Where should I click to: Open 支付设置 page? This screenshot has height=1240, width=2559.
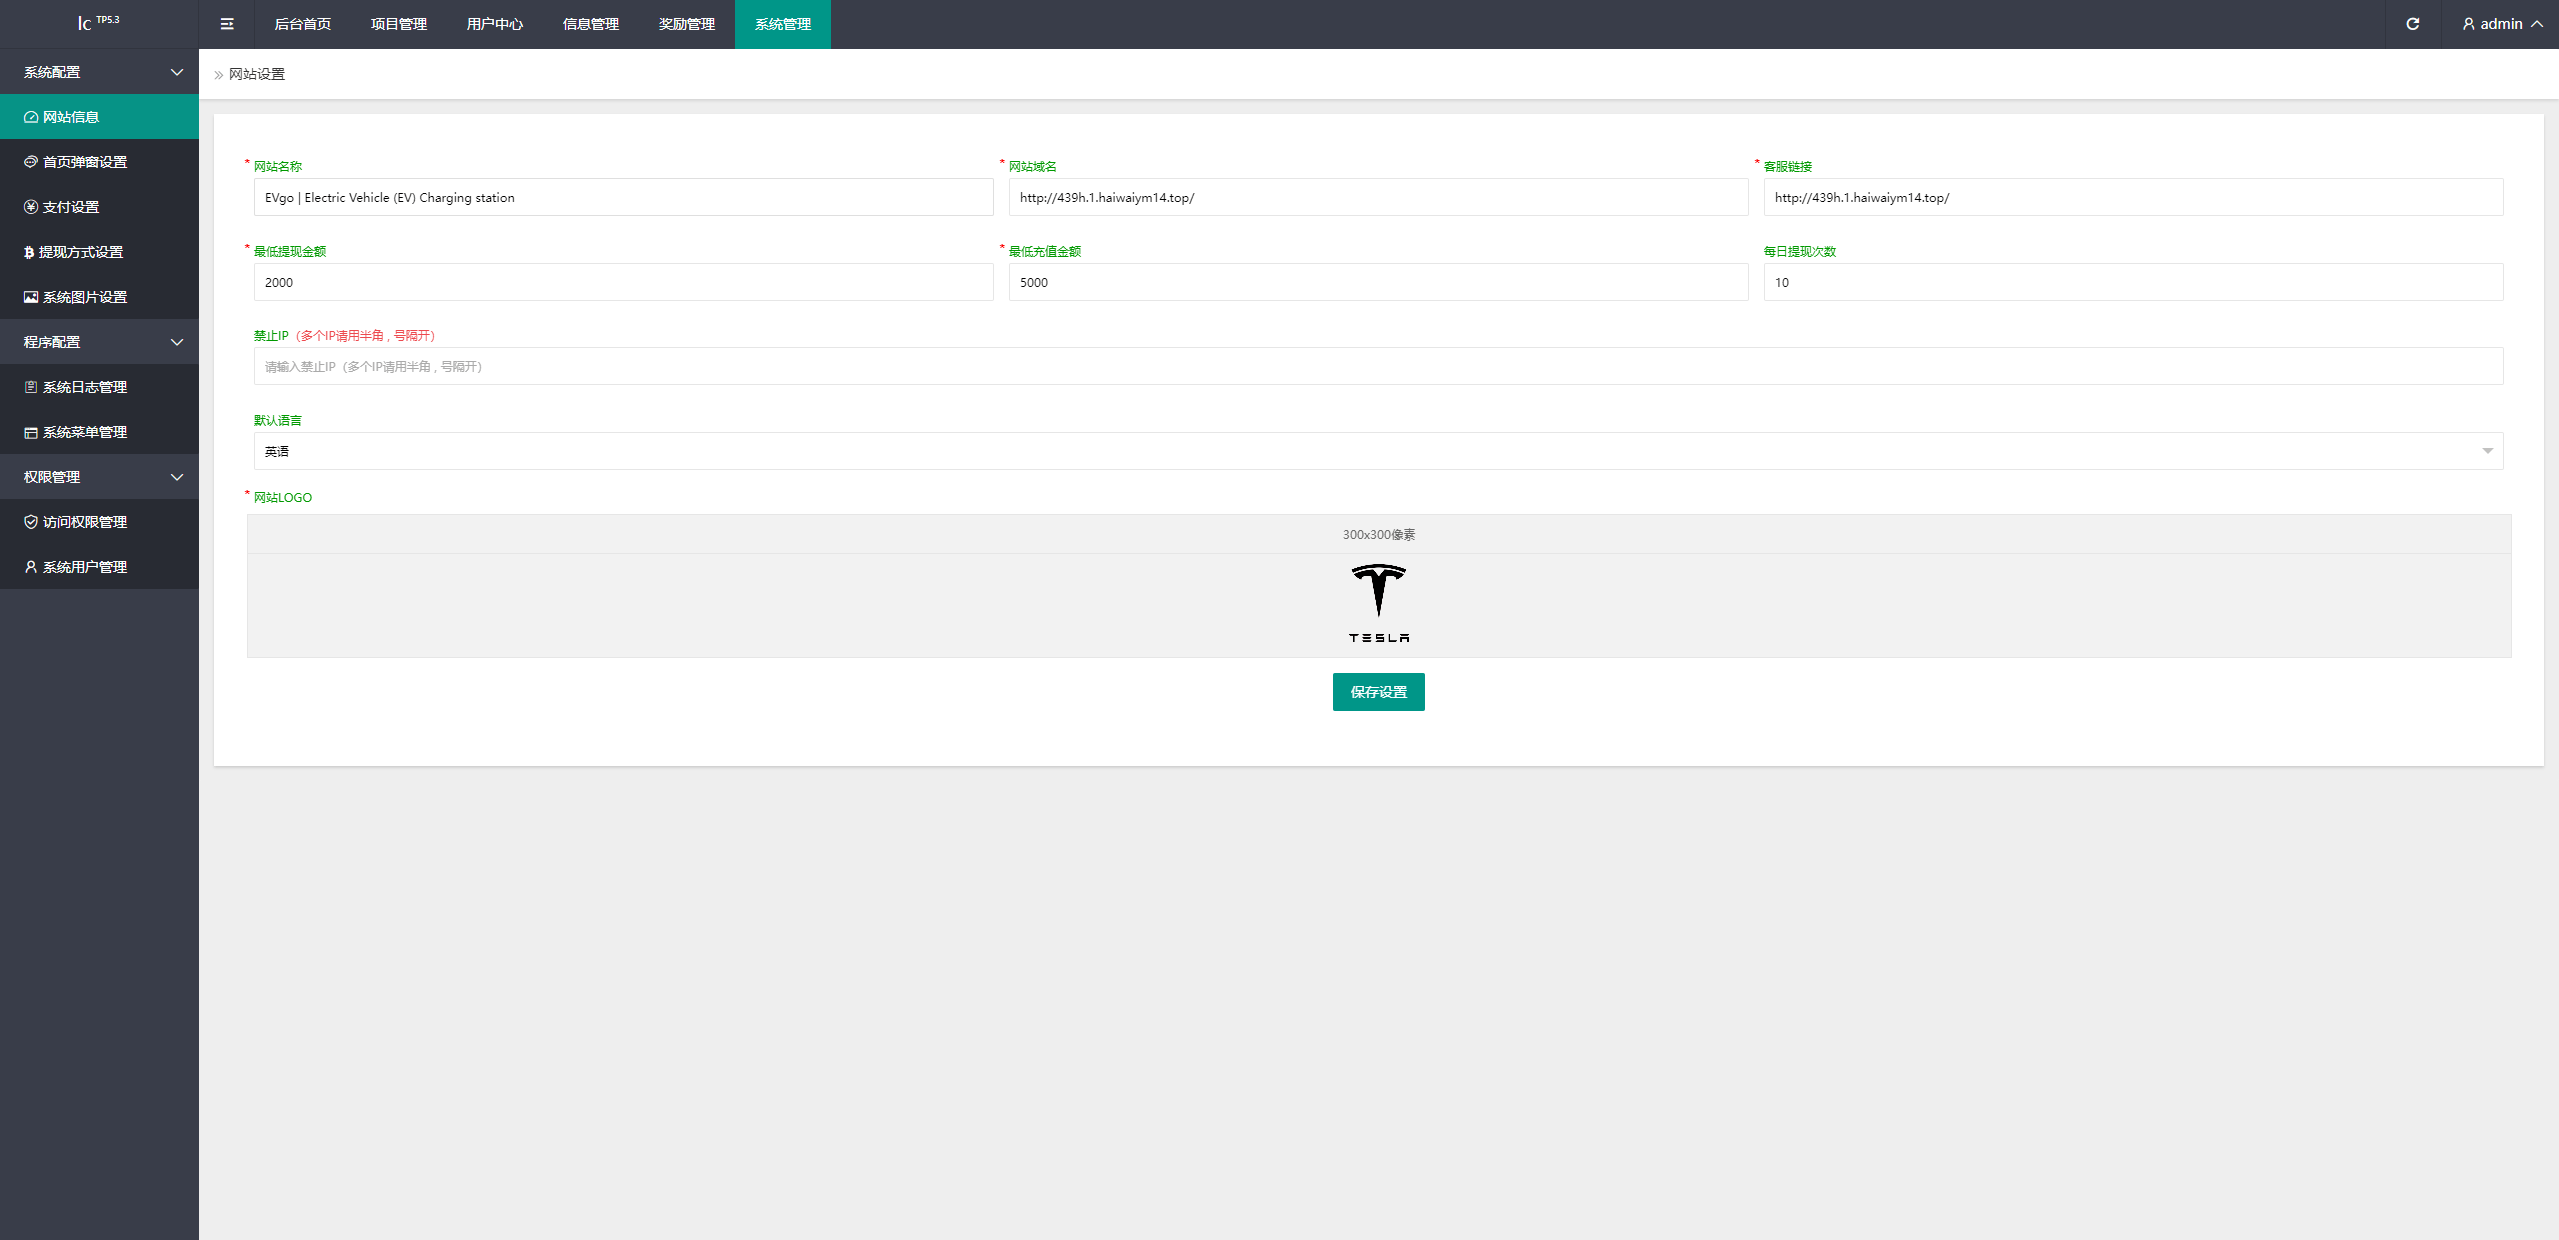[x=99, y=207]
